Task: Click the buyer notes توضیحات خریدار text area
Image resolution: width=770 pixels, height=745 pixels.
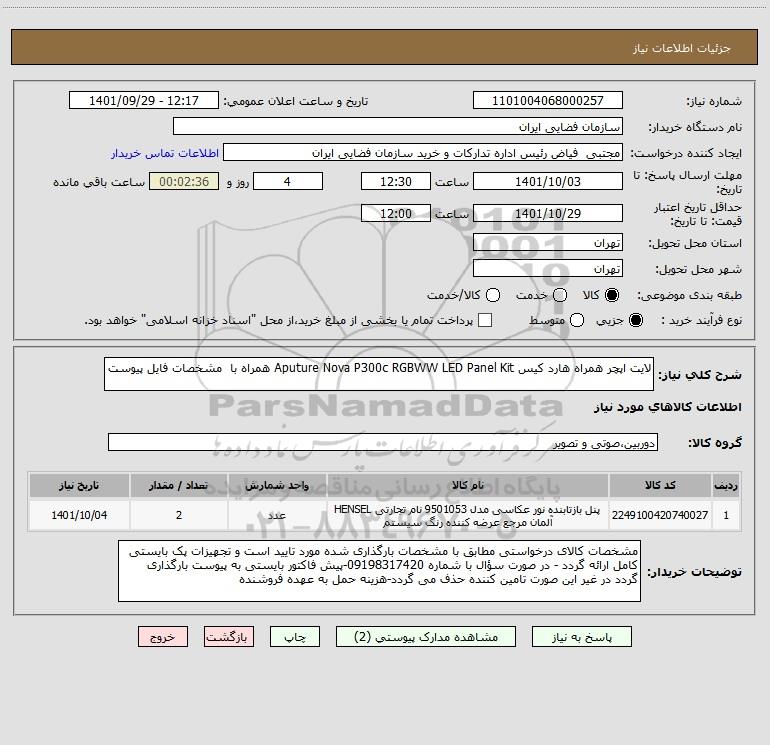Action: pos(379,571)
